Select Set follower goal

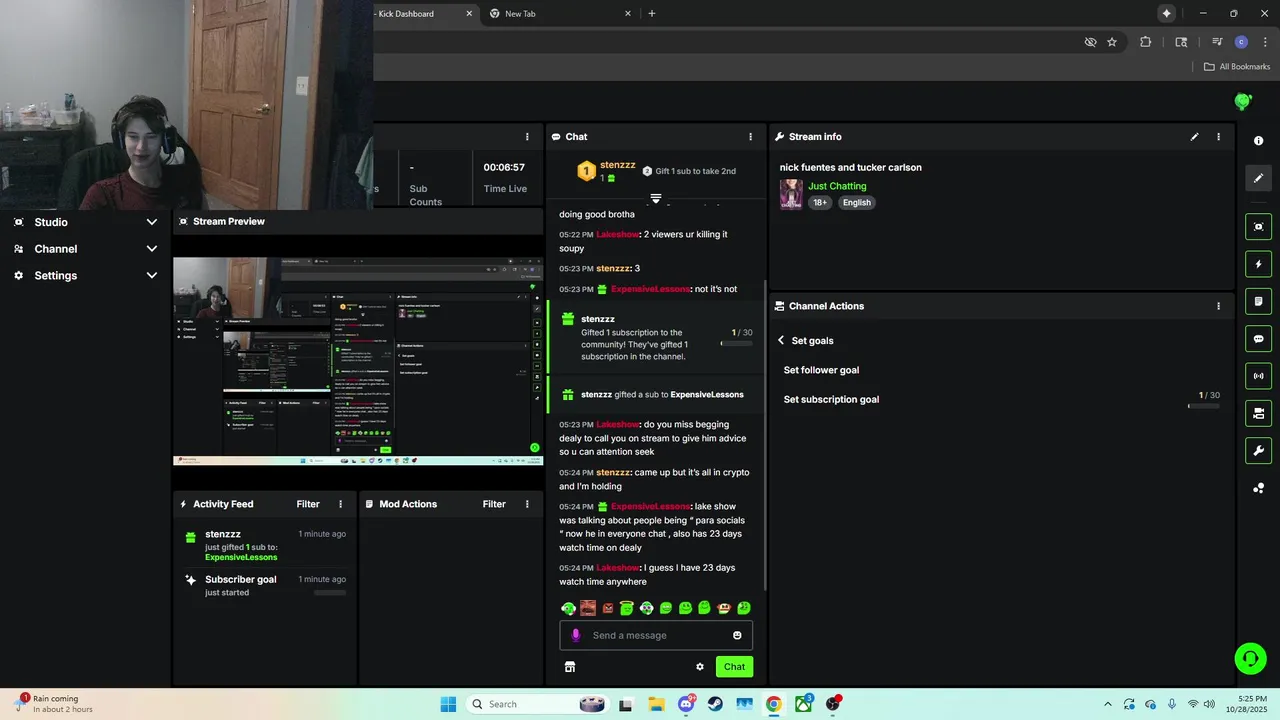click(x=821, y=370)
